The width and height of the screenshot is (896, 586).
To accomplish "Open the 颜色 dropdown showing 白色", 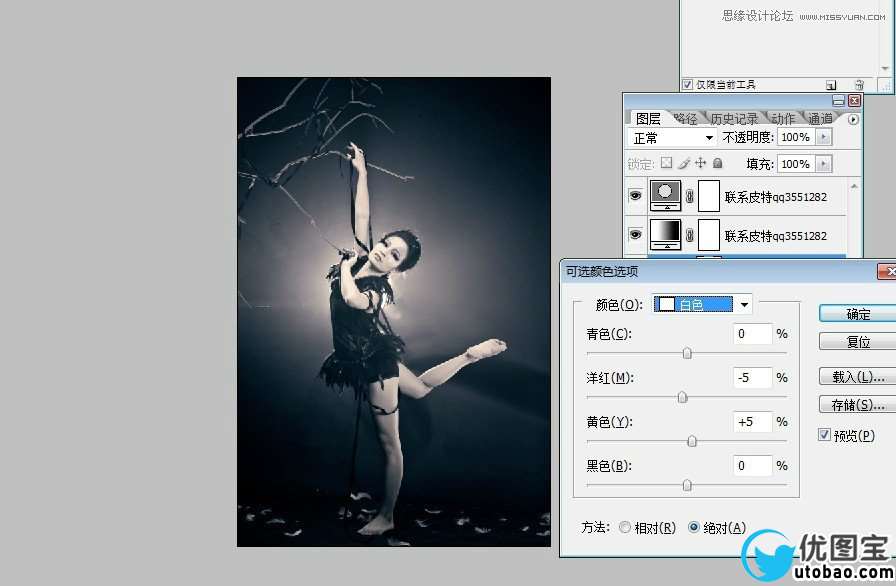I will point(703,304).
